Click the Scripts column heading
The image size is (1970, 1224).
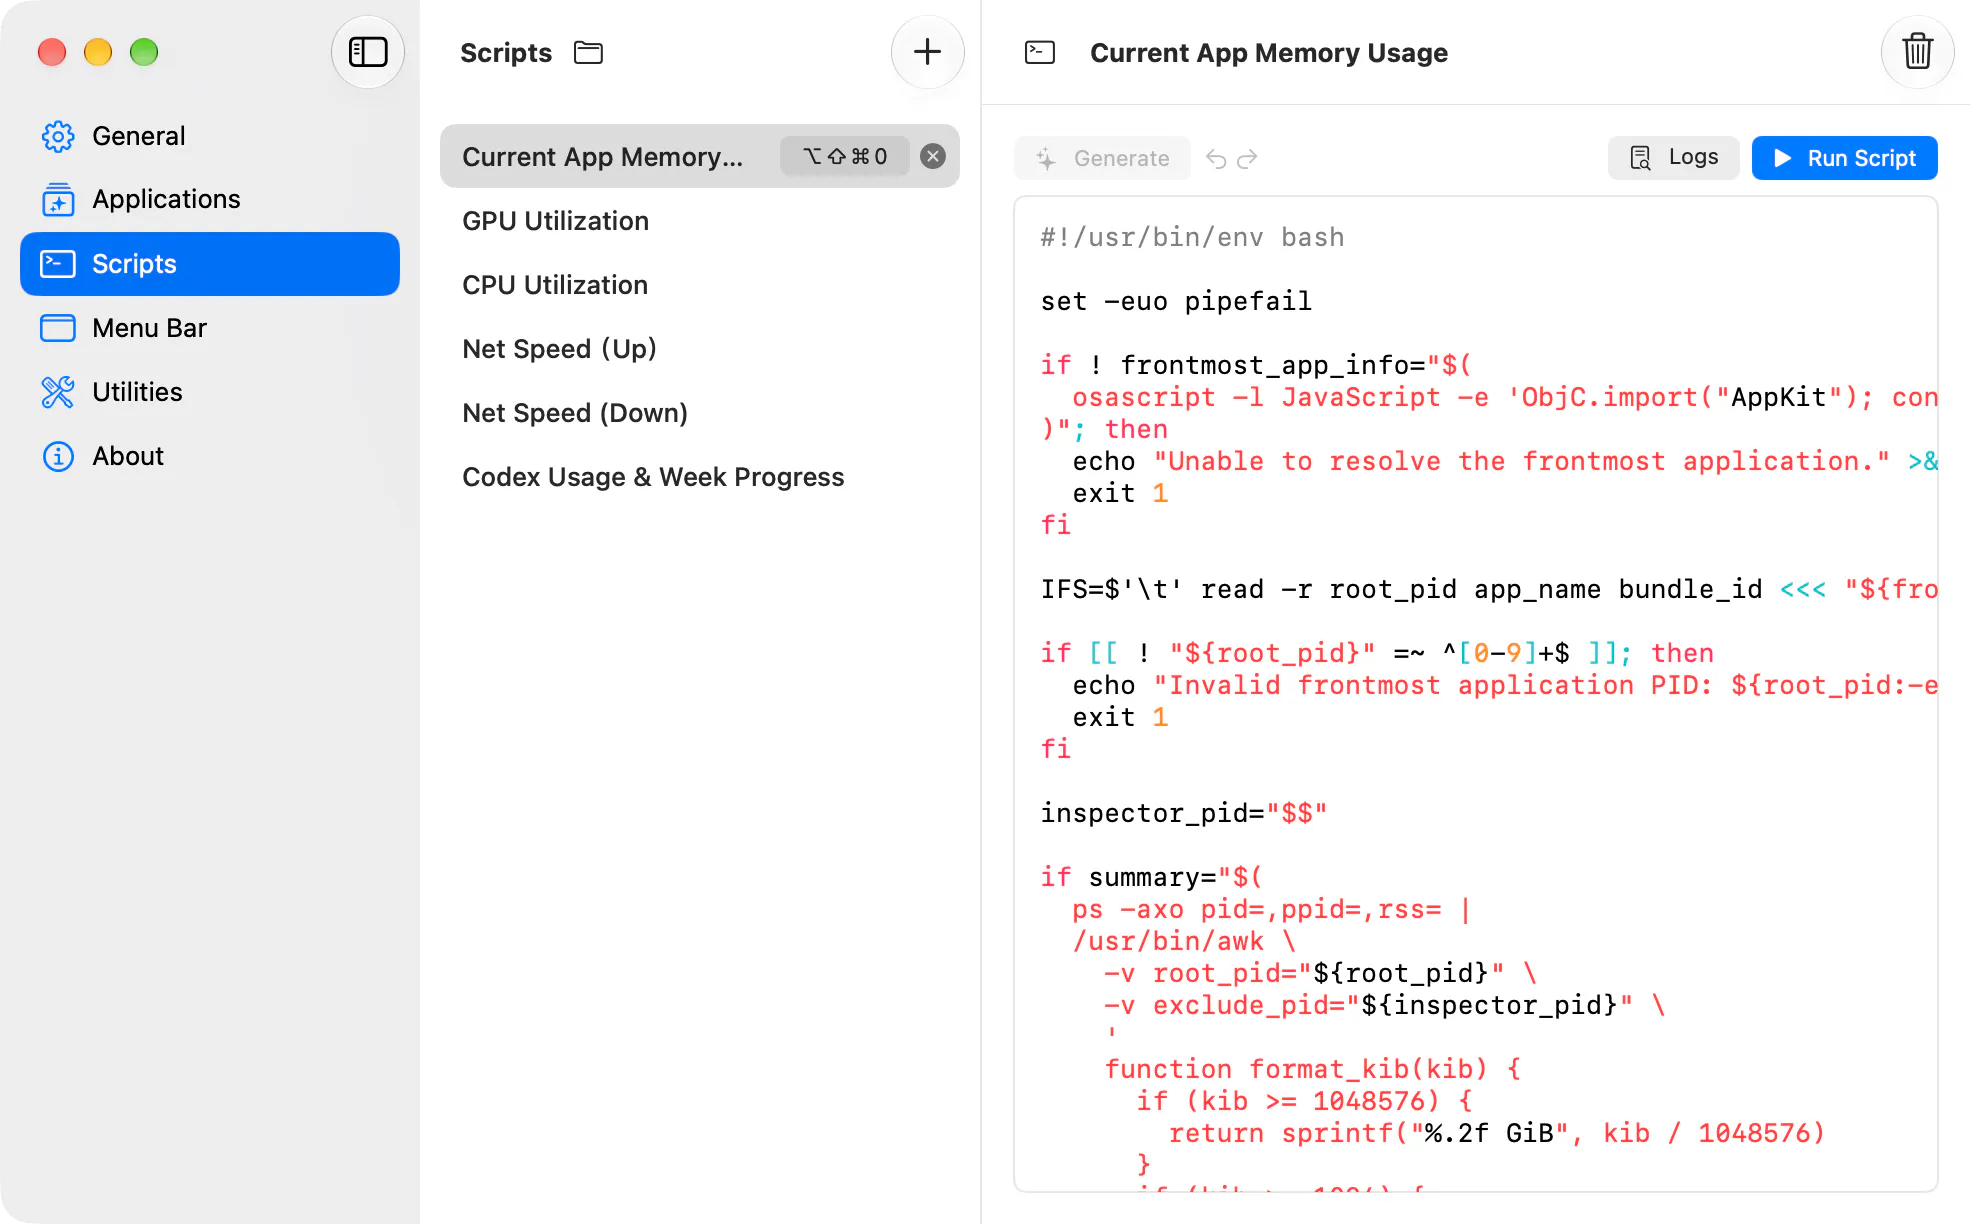[506, 52]
